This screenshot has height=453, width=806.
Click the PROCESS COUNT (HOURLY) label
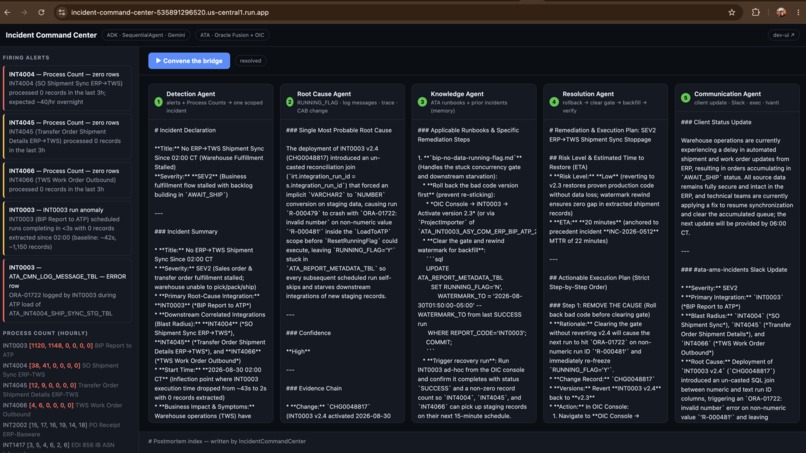click(x=45, y=333)
